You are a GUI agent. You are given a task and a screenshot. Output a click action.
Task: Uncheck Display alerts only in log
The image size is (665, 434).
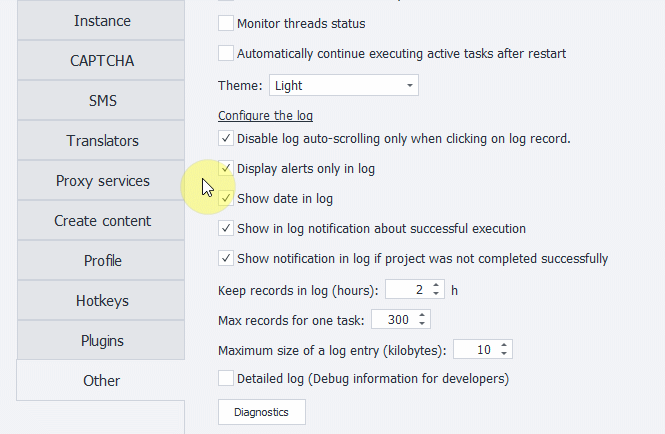pos(226,168)
